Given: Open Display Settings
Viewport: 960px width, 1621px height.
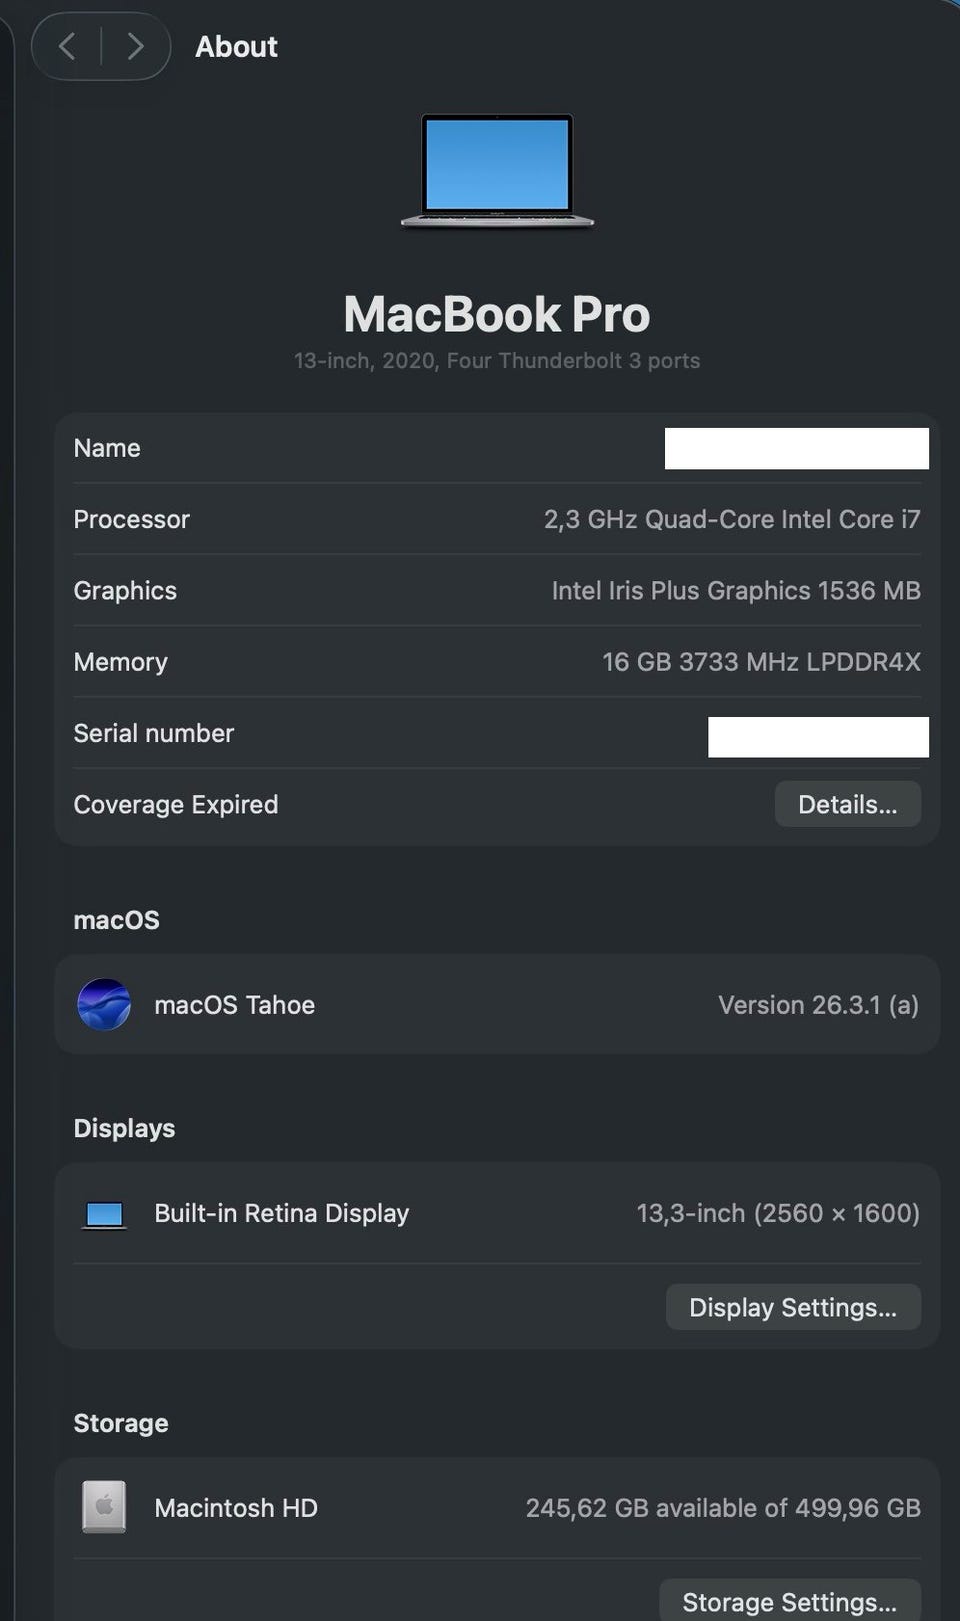Looking at the screenshot, I should click(x=793, y=1307).
